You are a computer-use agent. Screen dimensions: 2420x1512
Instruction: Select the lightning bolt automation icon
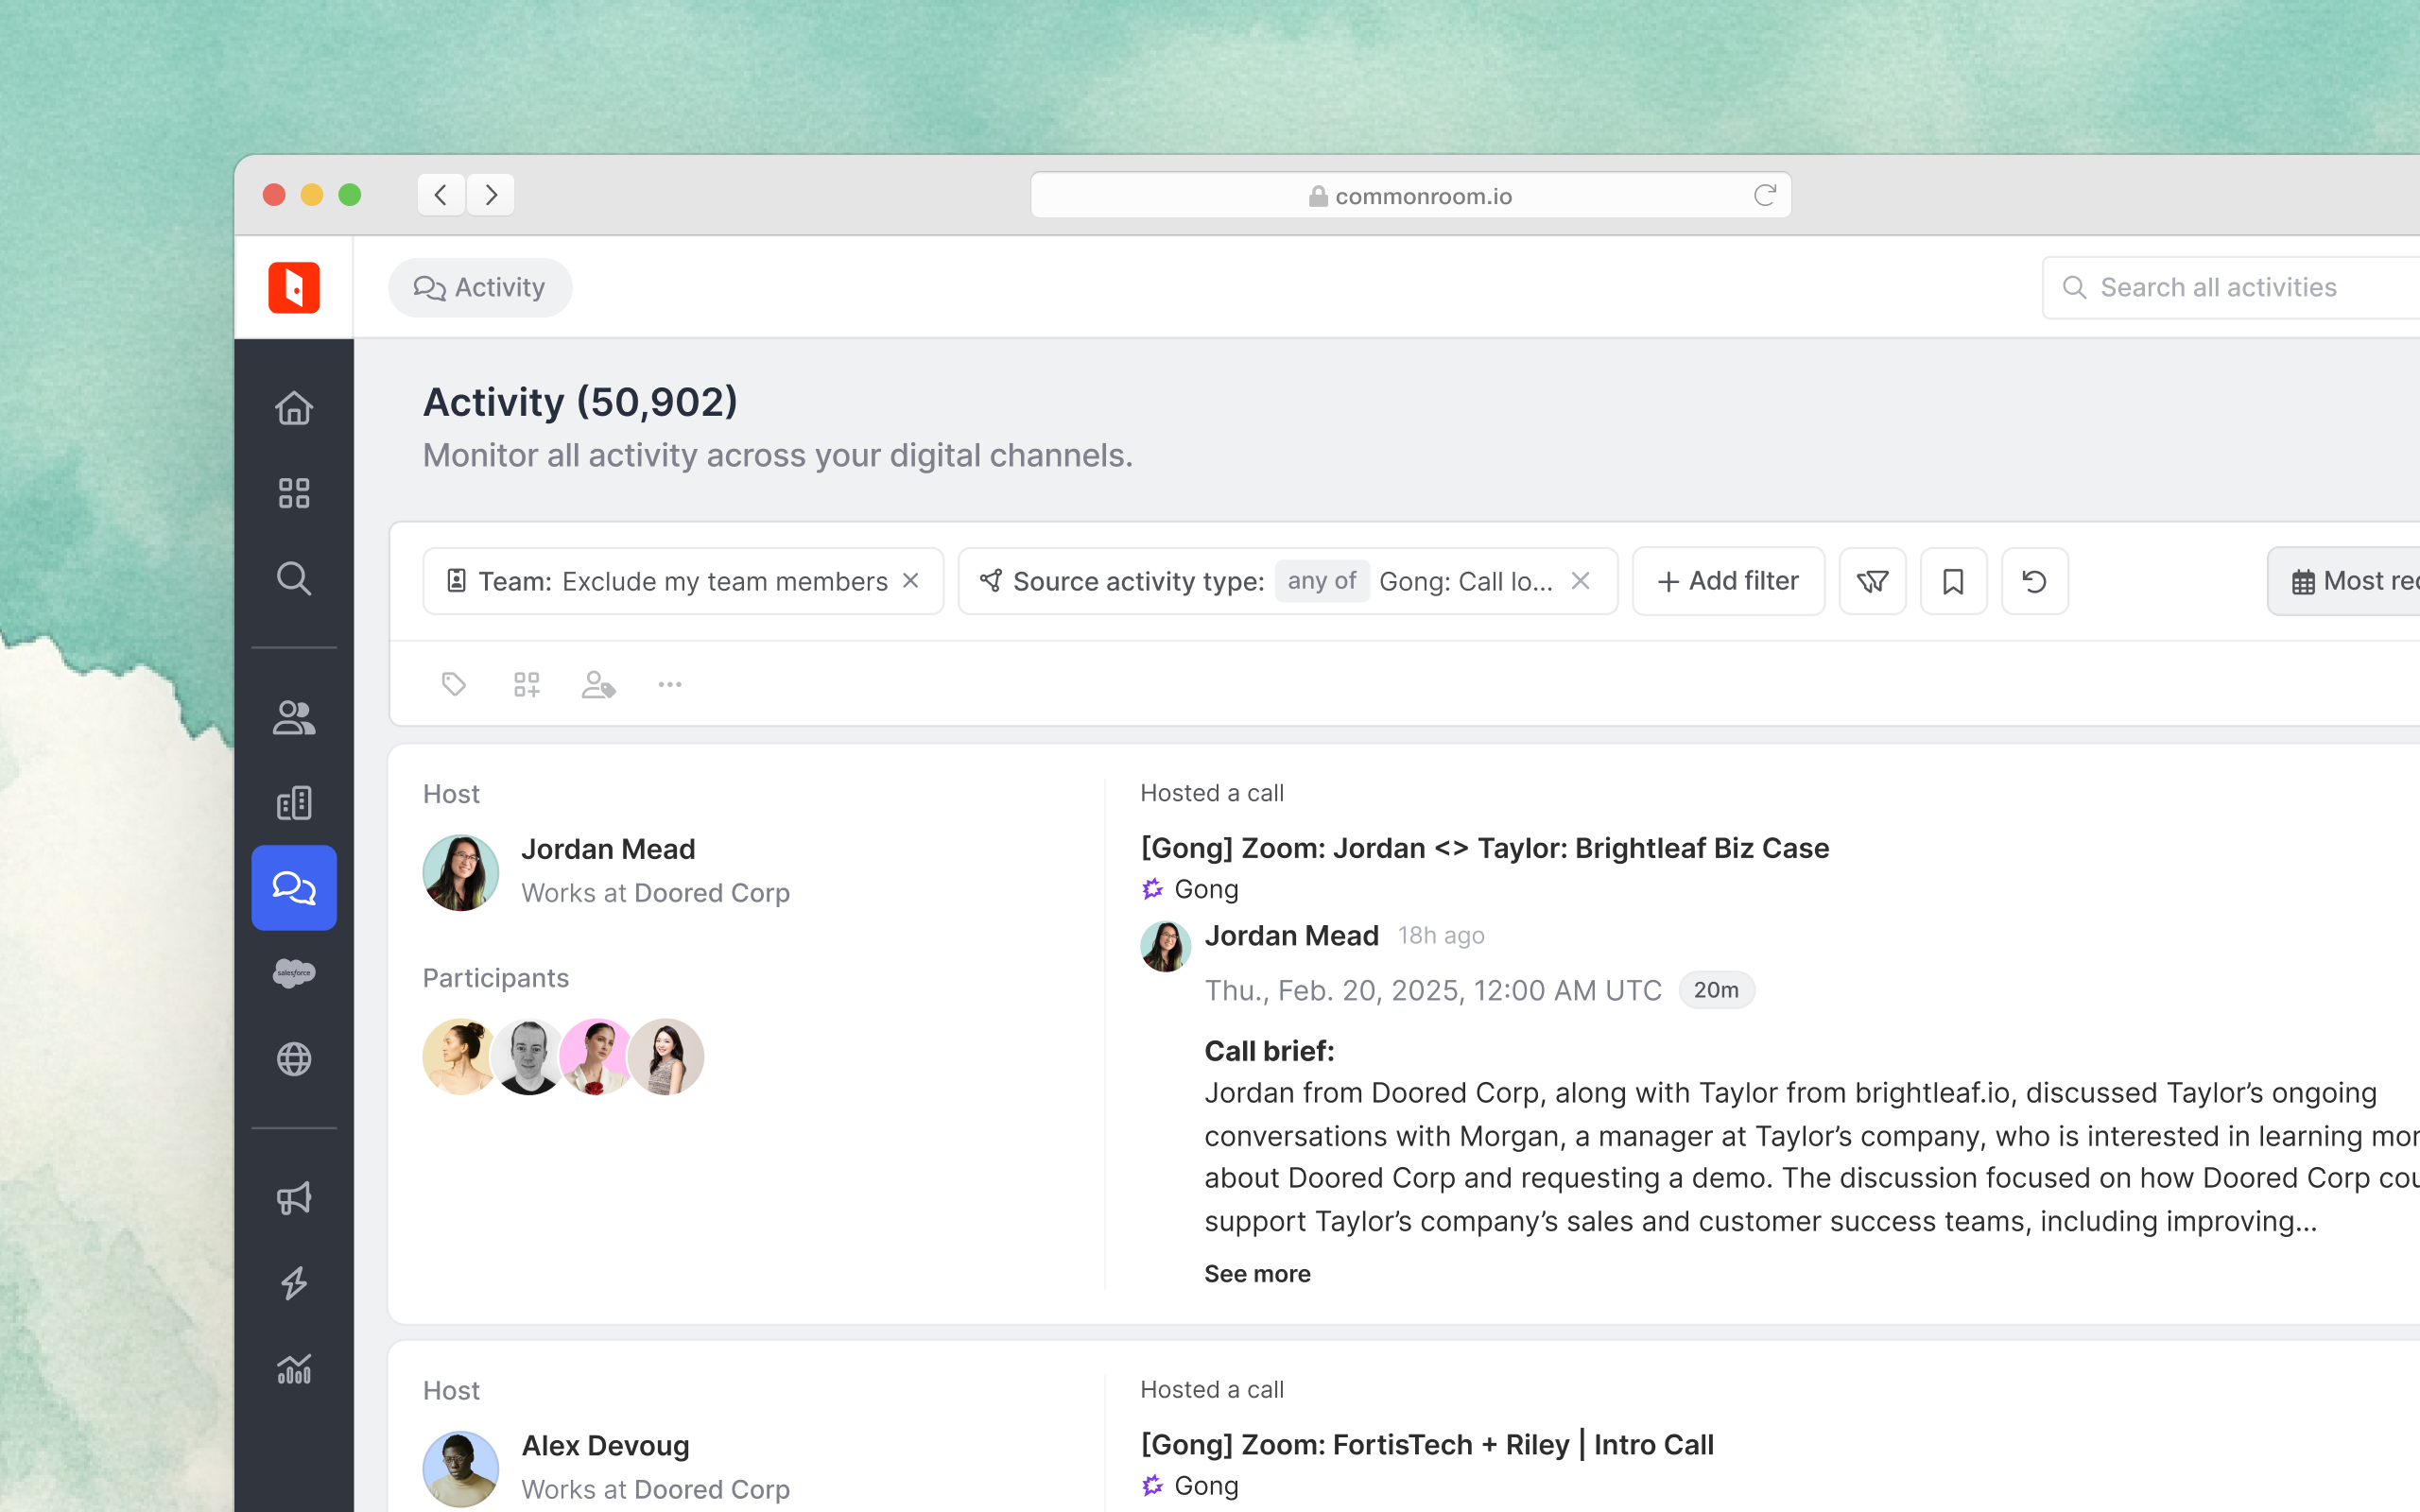(294, 1282)
